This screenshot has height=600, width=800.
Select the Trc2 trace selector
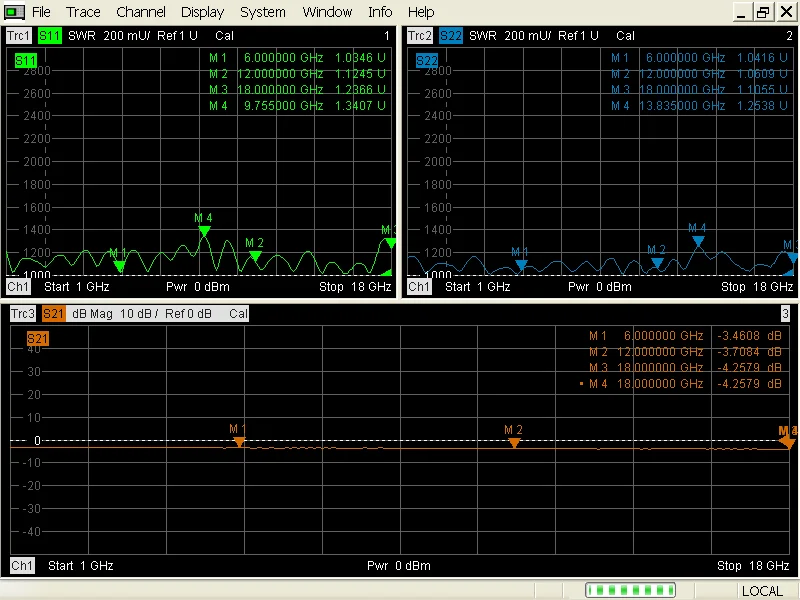[419, 35]
